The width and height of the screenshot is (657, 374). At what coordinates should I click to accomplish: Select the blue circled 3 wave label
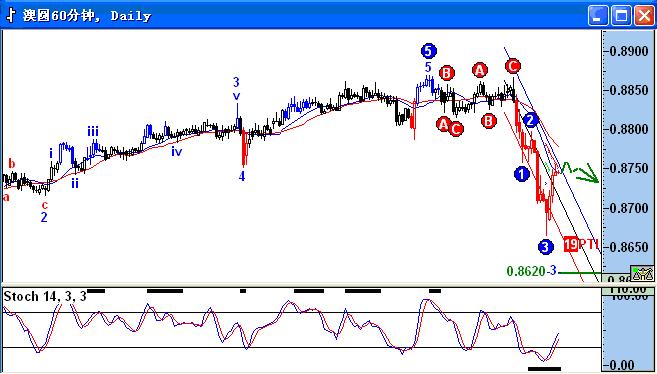pos(545,247)
